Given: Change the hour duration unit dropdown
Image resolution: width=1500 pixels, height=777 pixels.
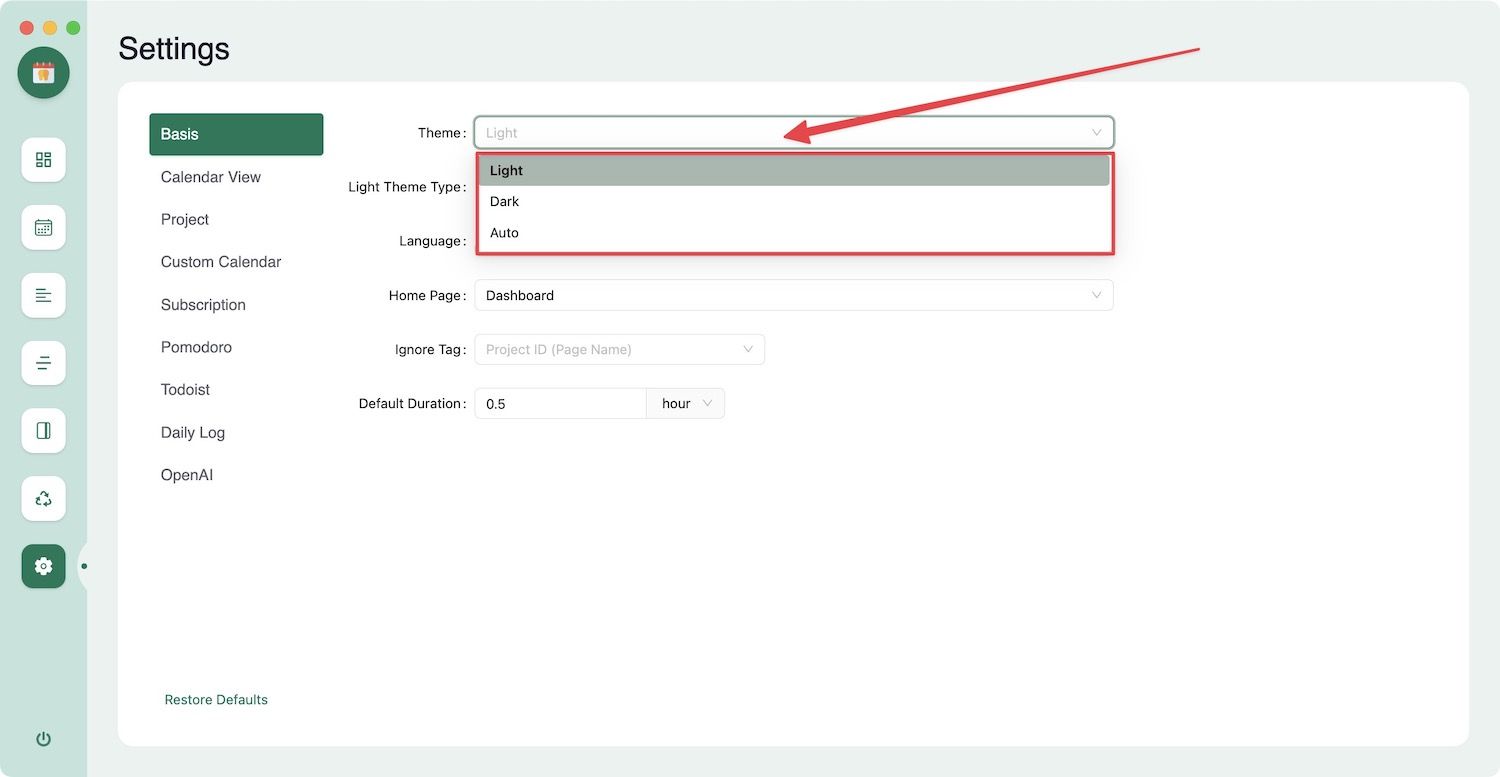Looking at the screenshot, I should point(686,404).
